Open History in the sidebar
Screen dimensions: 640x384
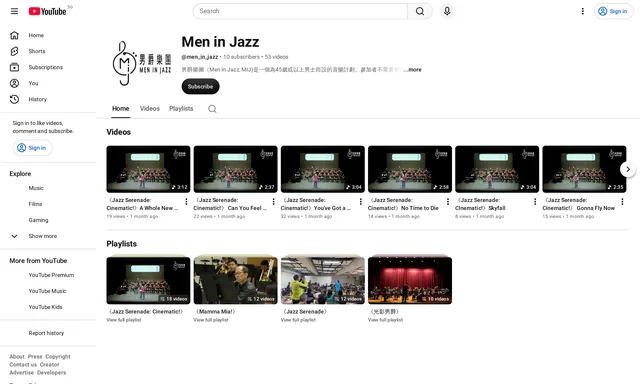[x=48, y=99]
